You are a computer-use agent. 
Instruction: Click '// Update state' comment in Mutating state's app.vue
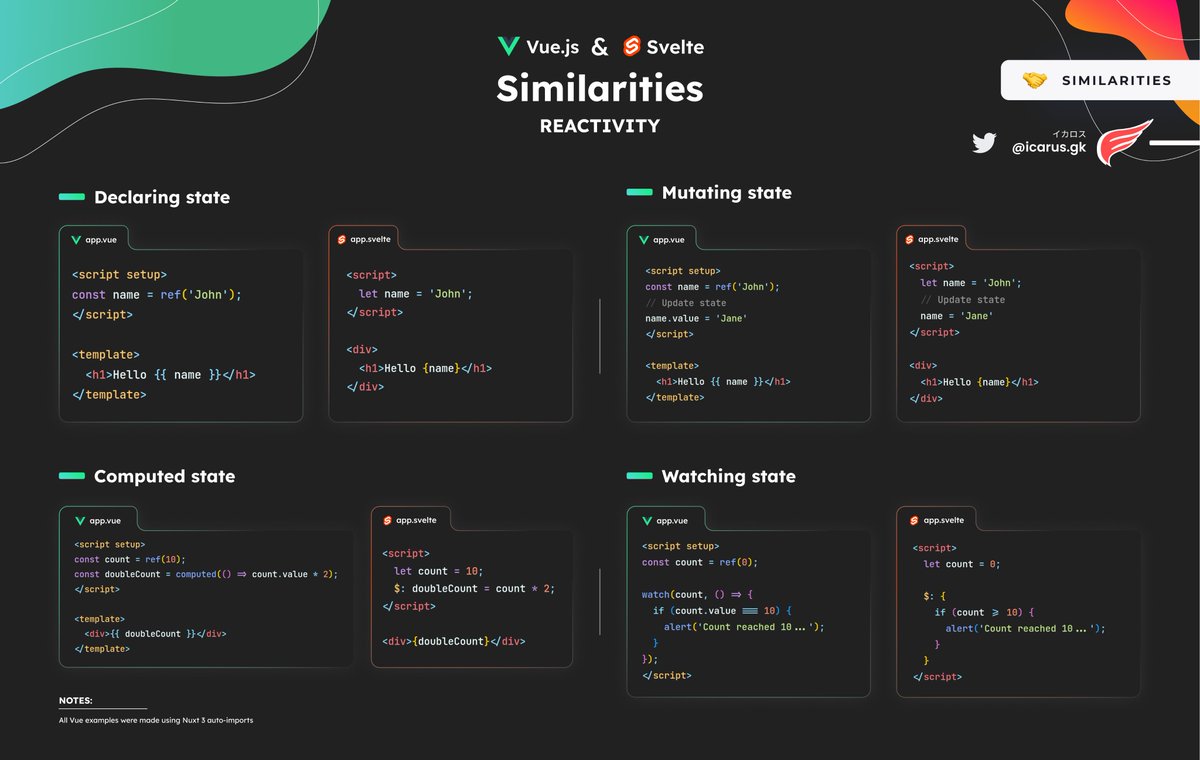click(686, 302)
